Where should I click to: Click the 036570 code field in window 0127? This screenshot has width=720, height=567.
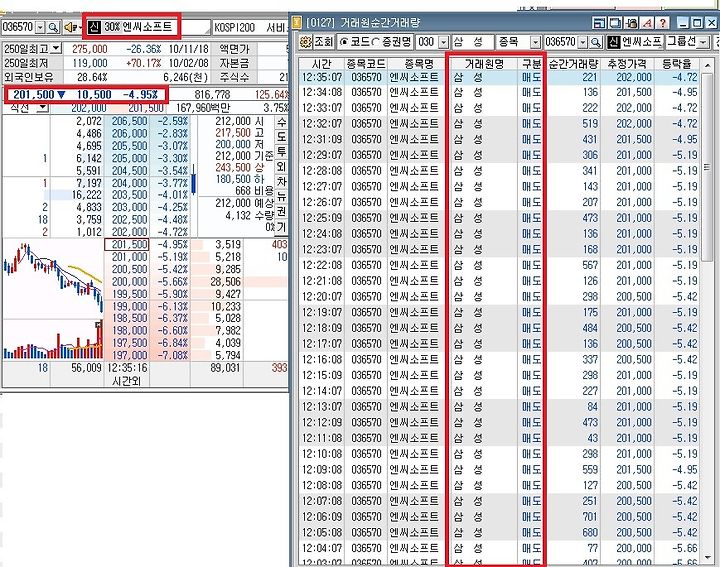(561, 43)
